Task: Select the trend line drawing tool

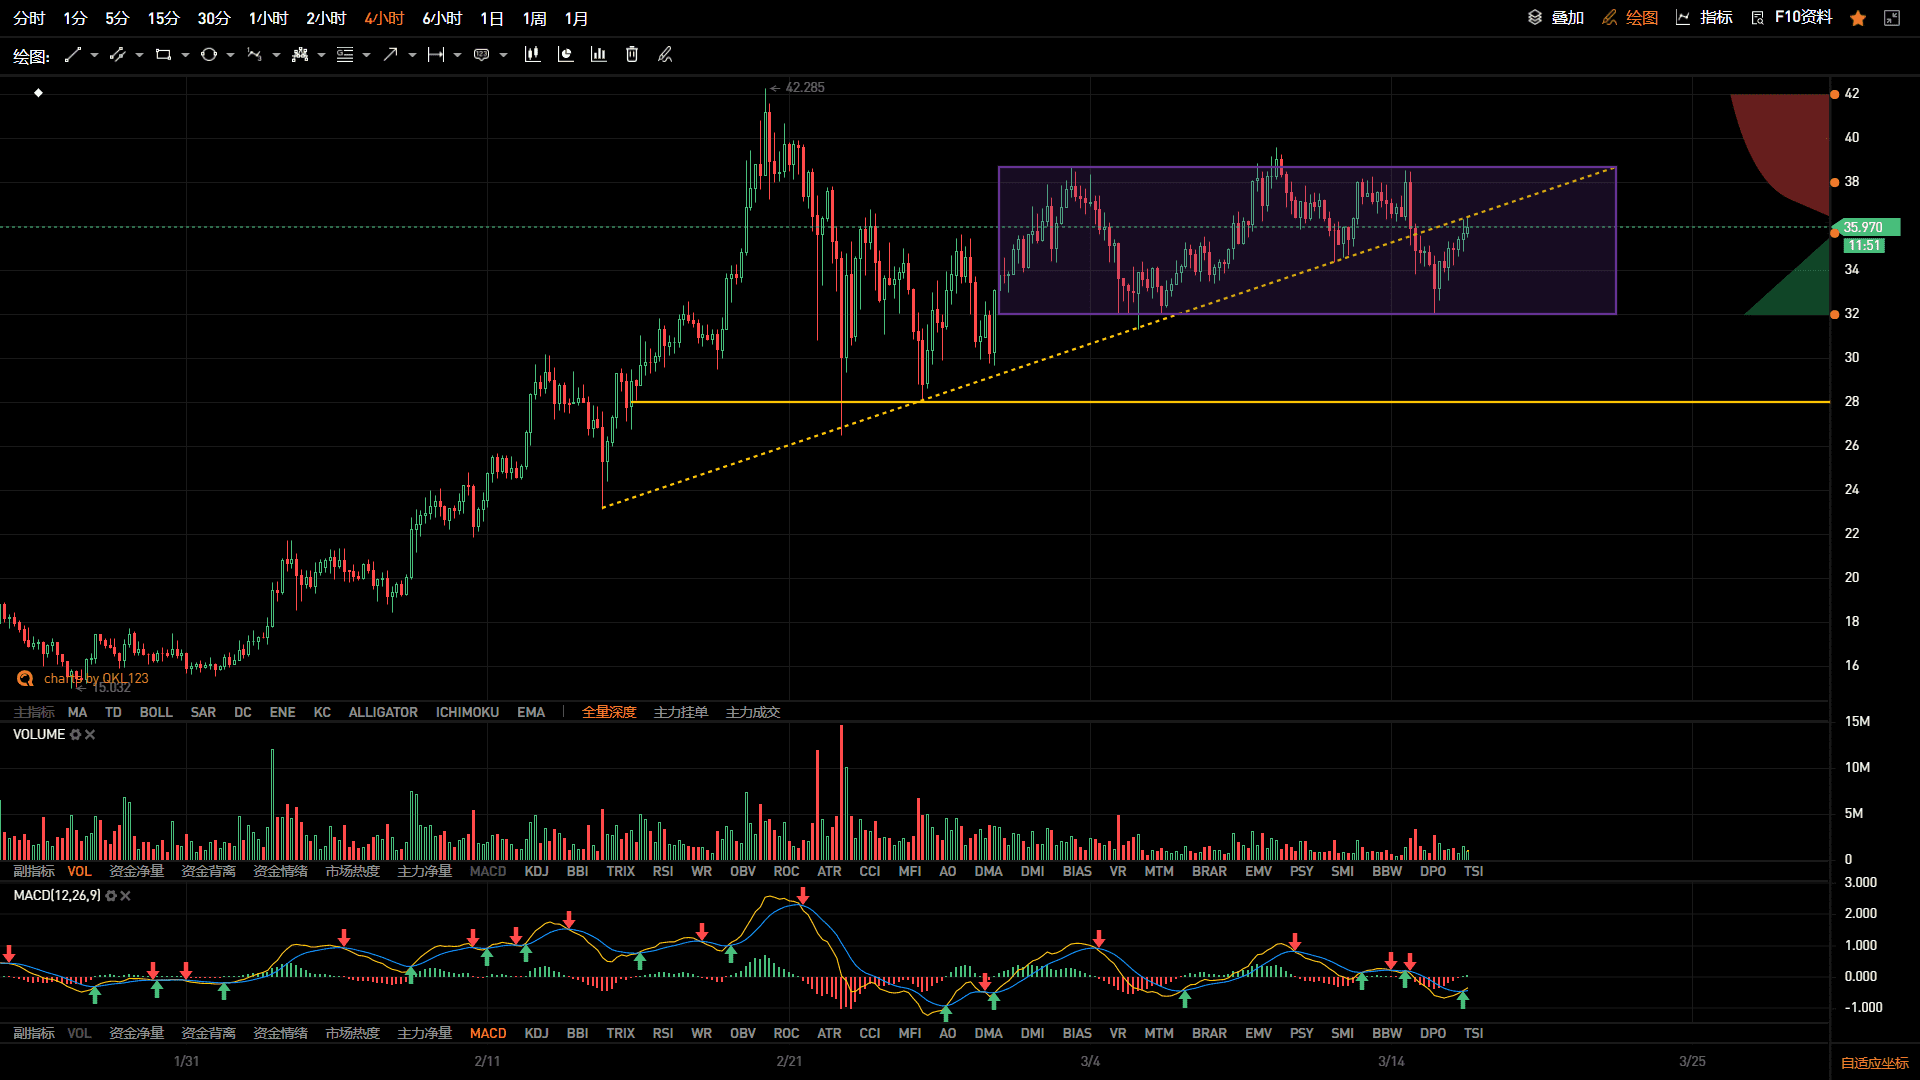Action: [x=72, y=55]
